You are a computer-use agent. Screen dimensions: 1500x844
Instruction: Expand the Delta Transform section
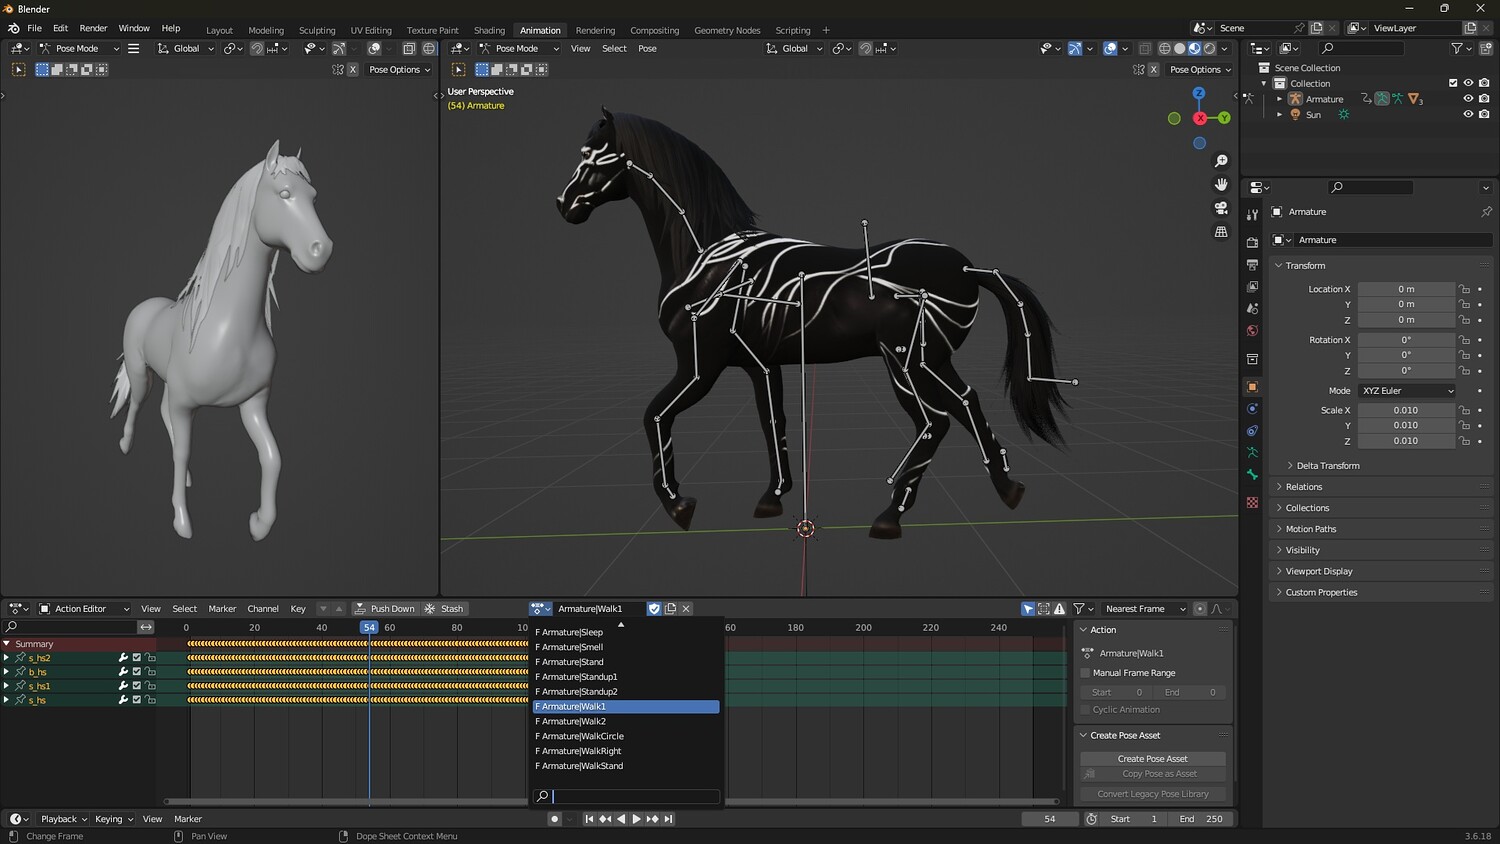coord(1327,466)
